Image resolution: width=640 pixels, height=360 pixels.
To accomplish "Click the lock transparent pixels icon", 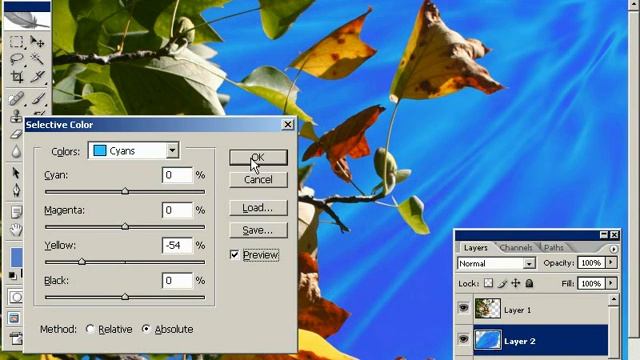I will (489, 283).
